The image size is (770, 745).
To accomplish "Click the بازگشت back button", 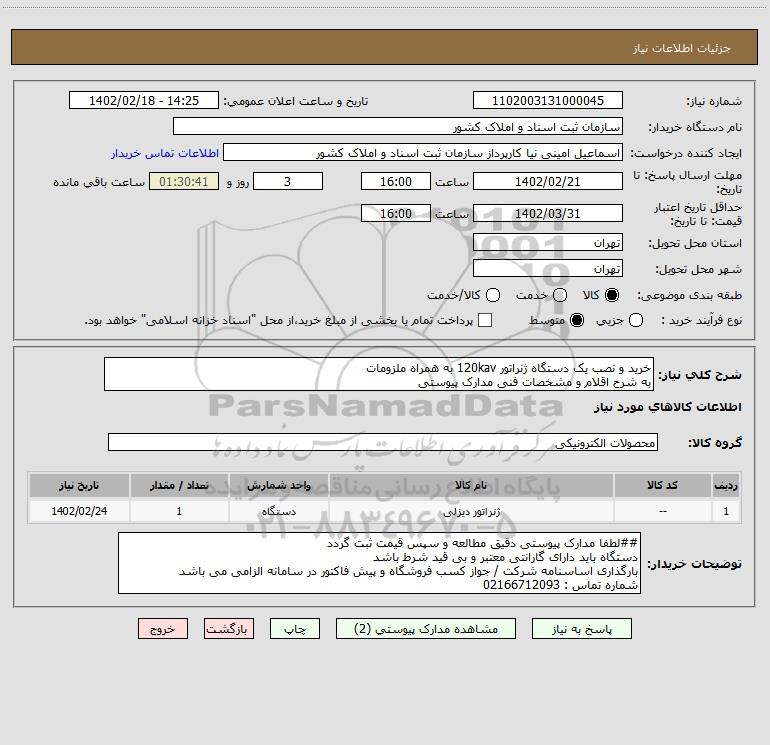I will tap(229, 629).
